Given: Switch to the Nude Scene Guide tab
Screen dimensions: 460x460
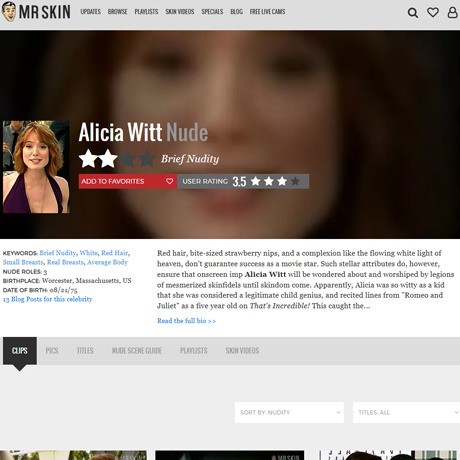Looking at the screenshot, I should pos(137,351).
